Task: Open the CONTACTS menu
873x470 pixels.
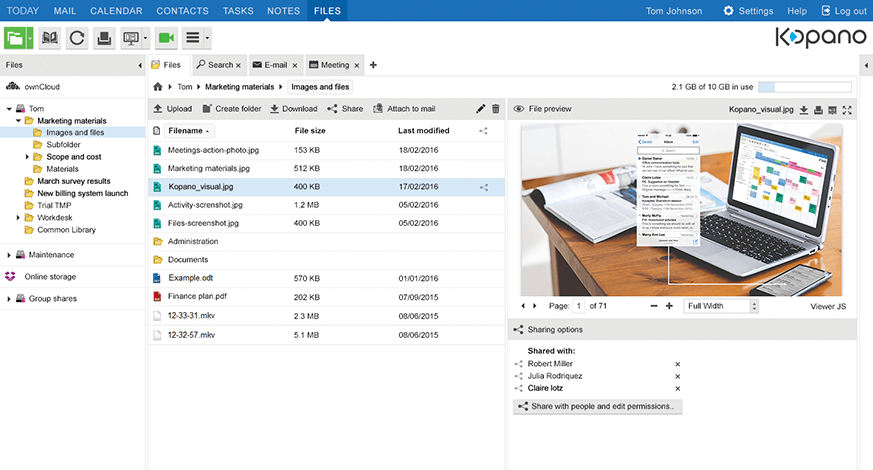Action: tap(182, 11)
